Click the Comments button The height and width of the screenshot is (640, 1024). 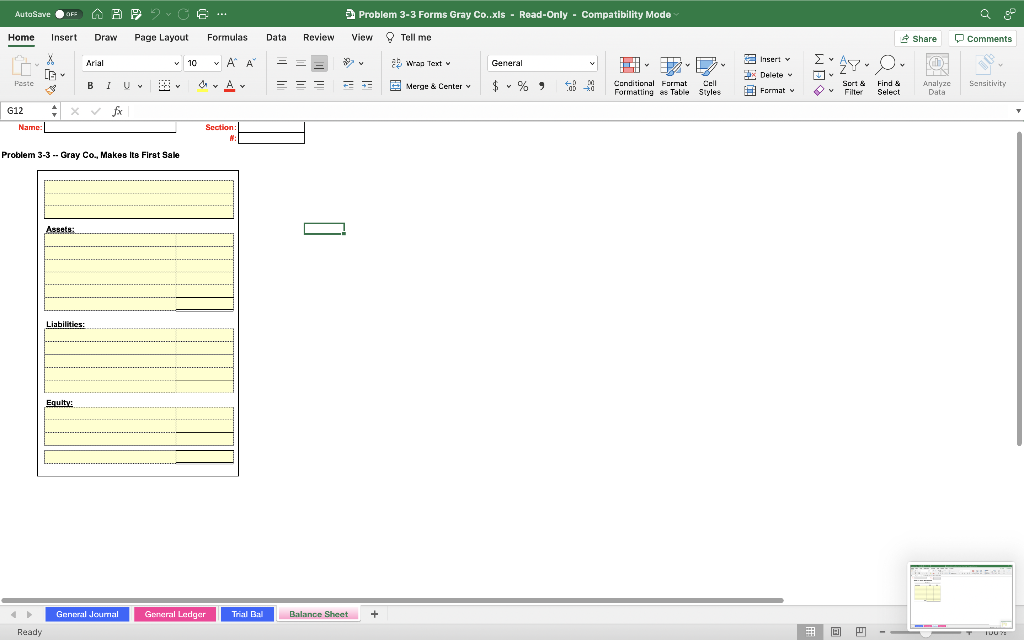pos(982,37)
